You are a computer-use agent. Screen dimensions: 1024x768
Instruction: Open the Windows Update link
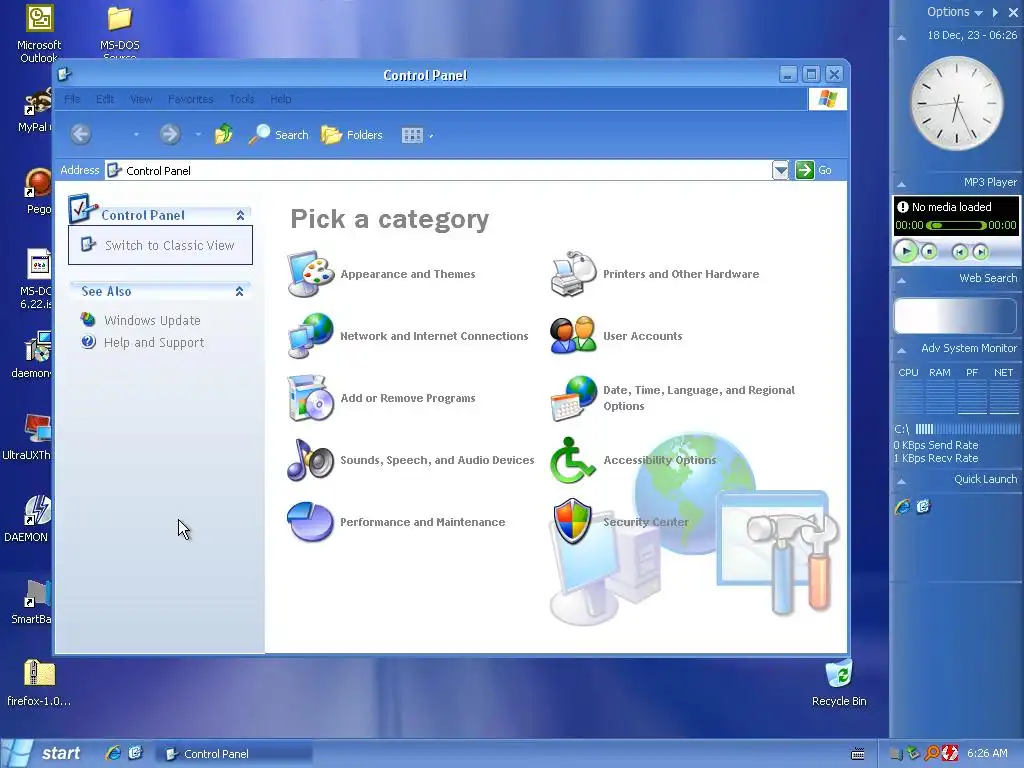pos(152,321)
